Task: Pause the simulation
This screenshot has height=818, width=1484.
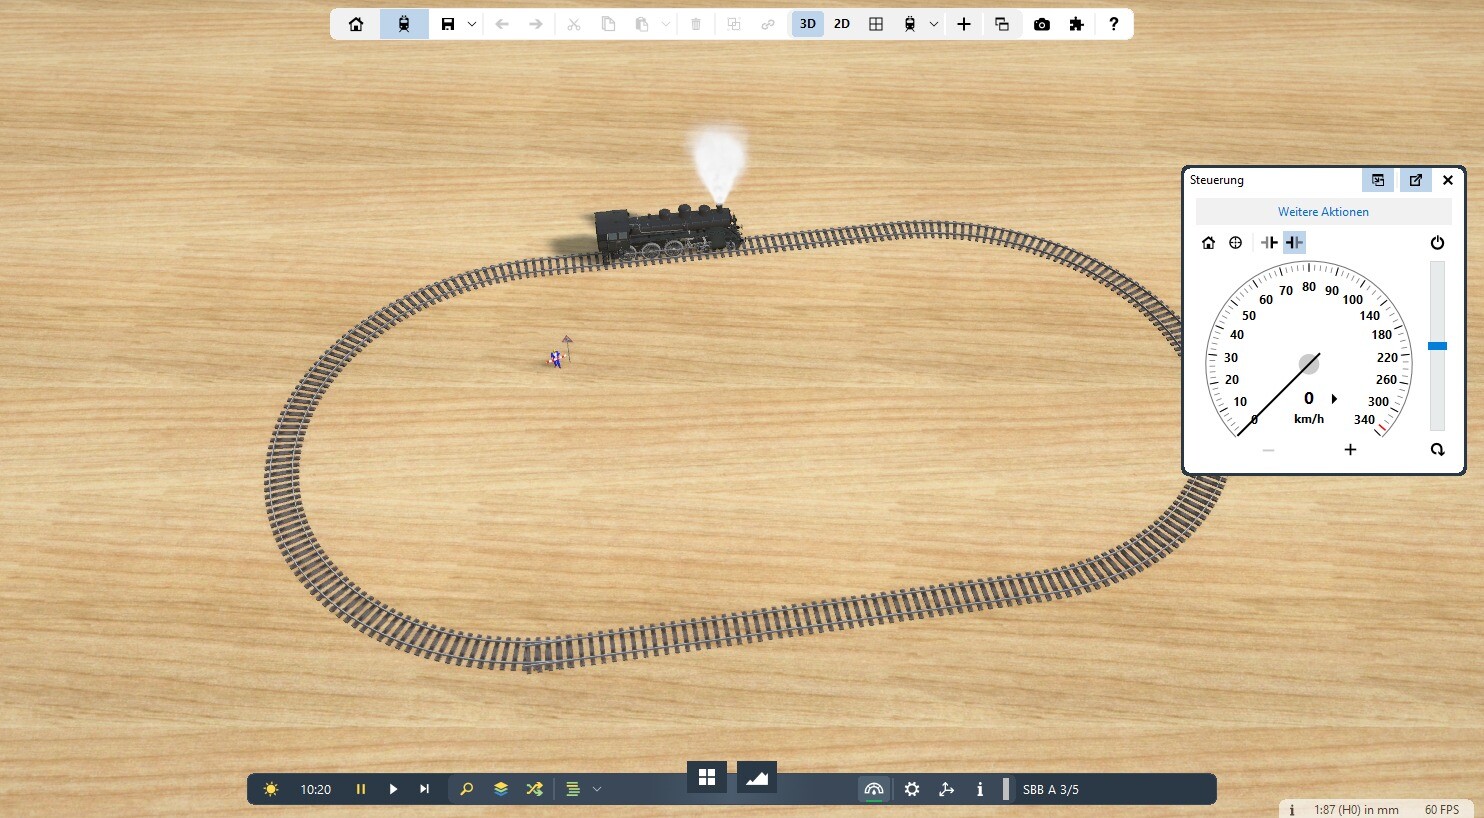Action: click(x=361, y=789)
